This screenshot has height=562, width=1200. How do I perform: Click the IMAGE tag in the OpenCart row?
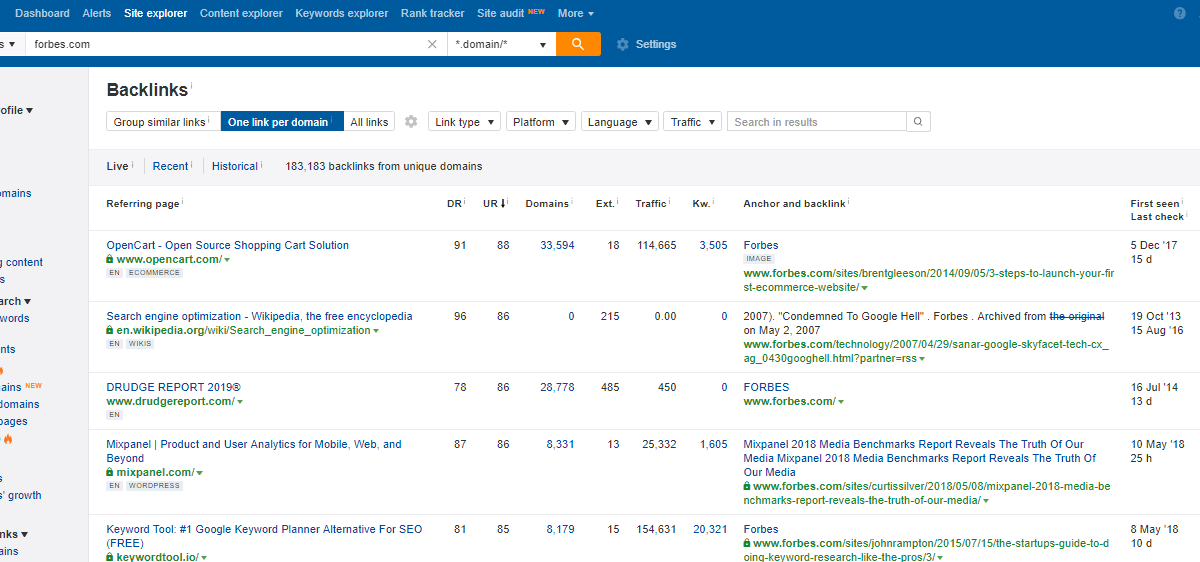coord(759,258)
